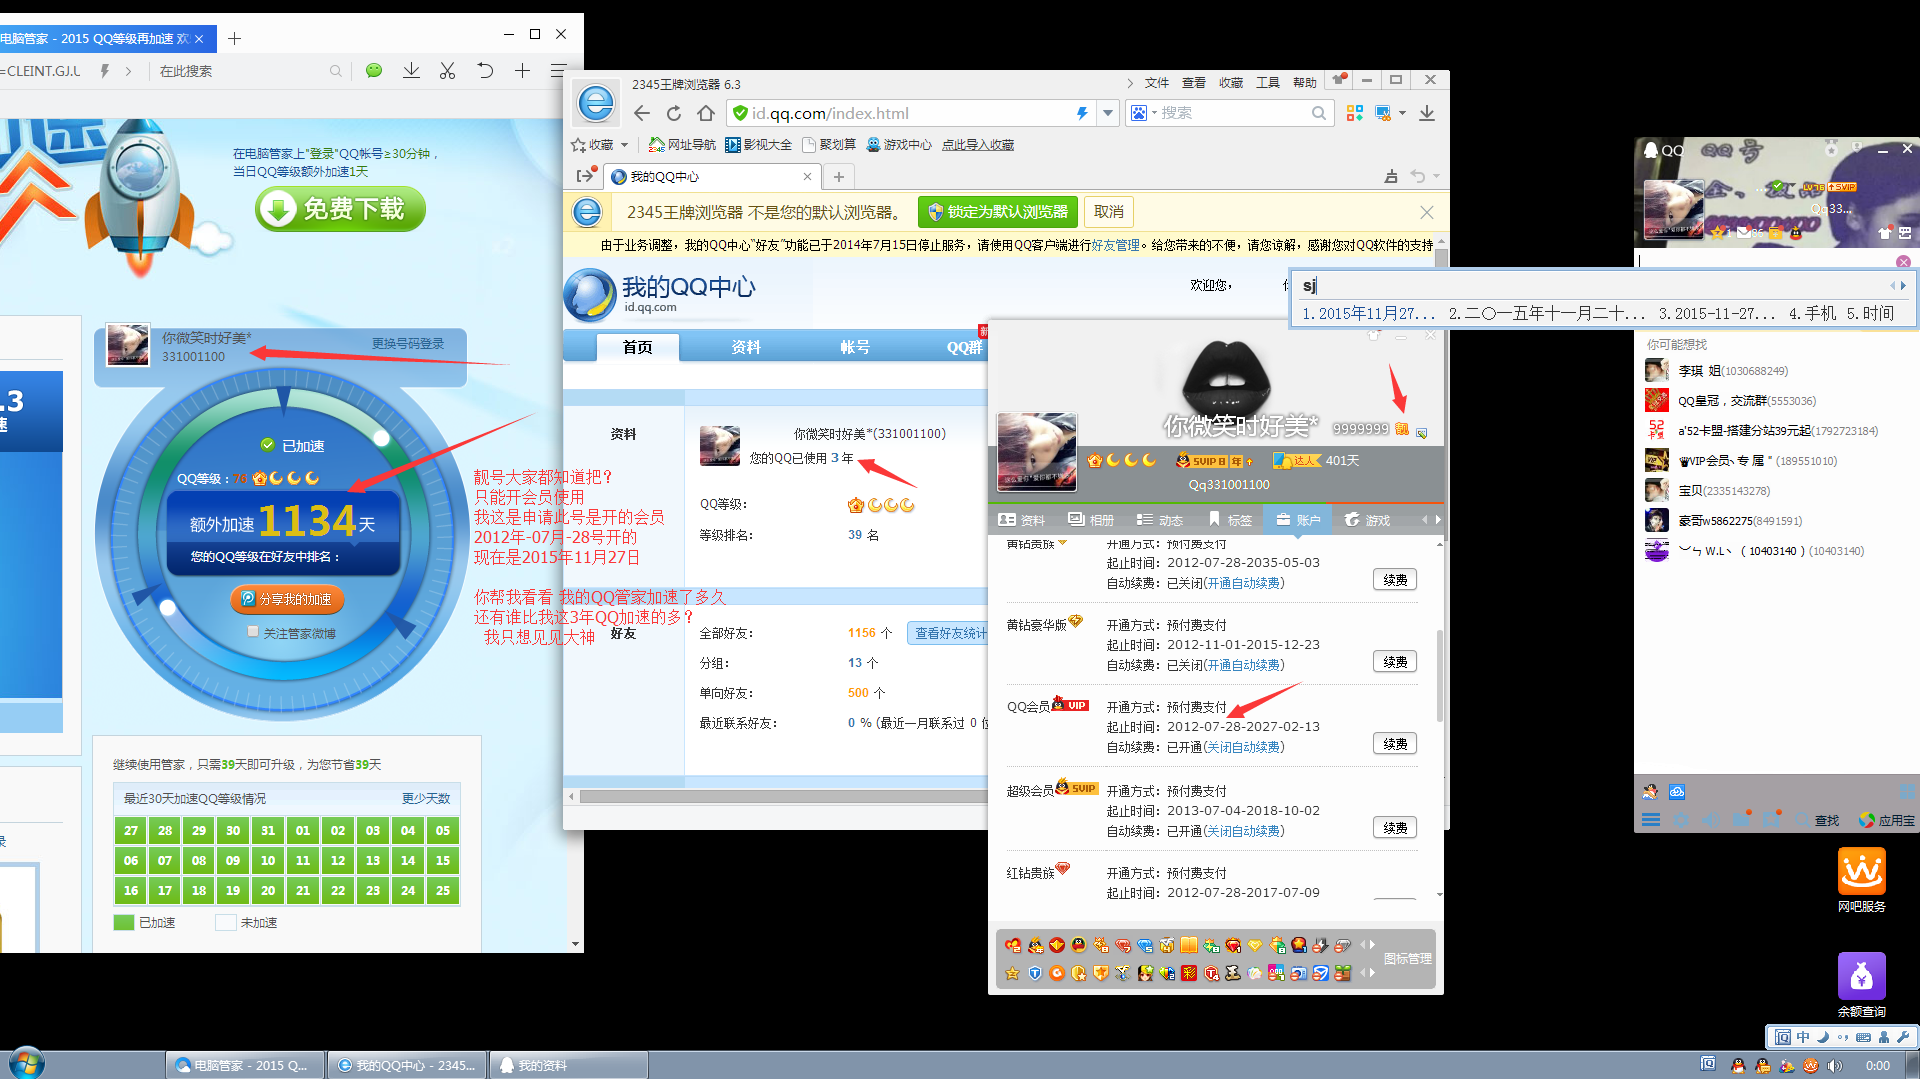Expand the undo closed tab dropdown
Viewport: 1920px width, 1079px height.
click(x=1437, y=177)
